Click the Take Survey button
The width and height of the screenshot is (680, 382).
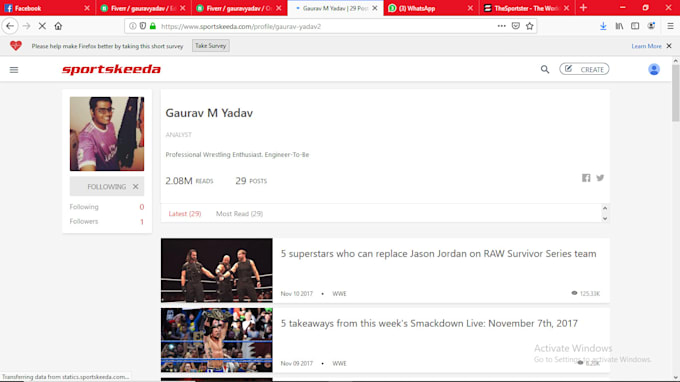(210, 46)
